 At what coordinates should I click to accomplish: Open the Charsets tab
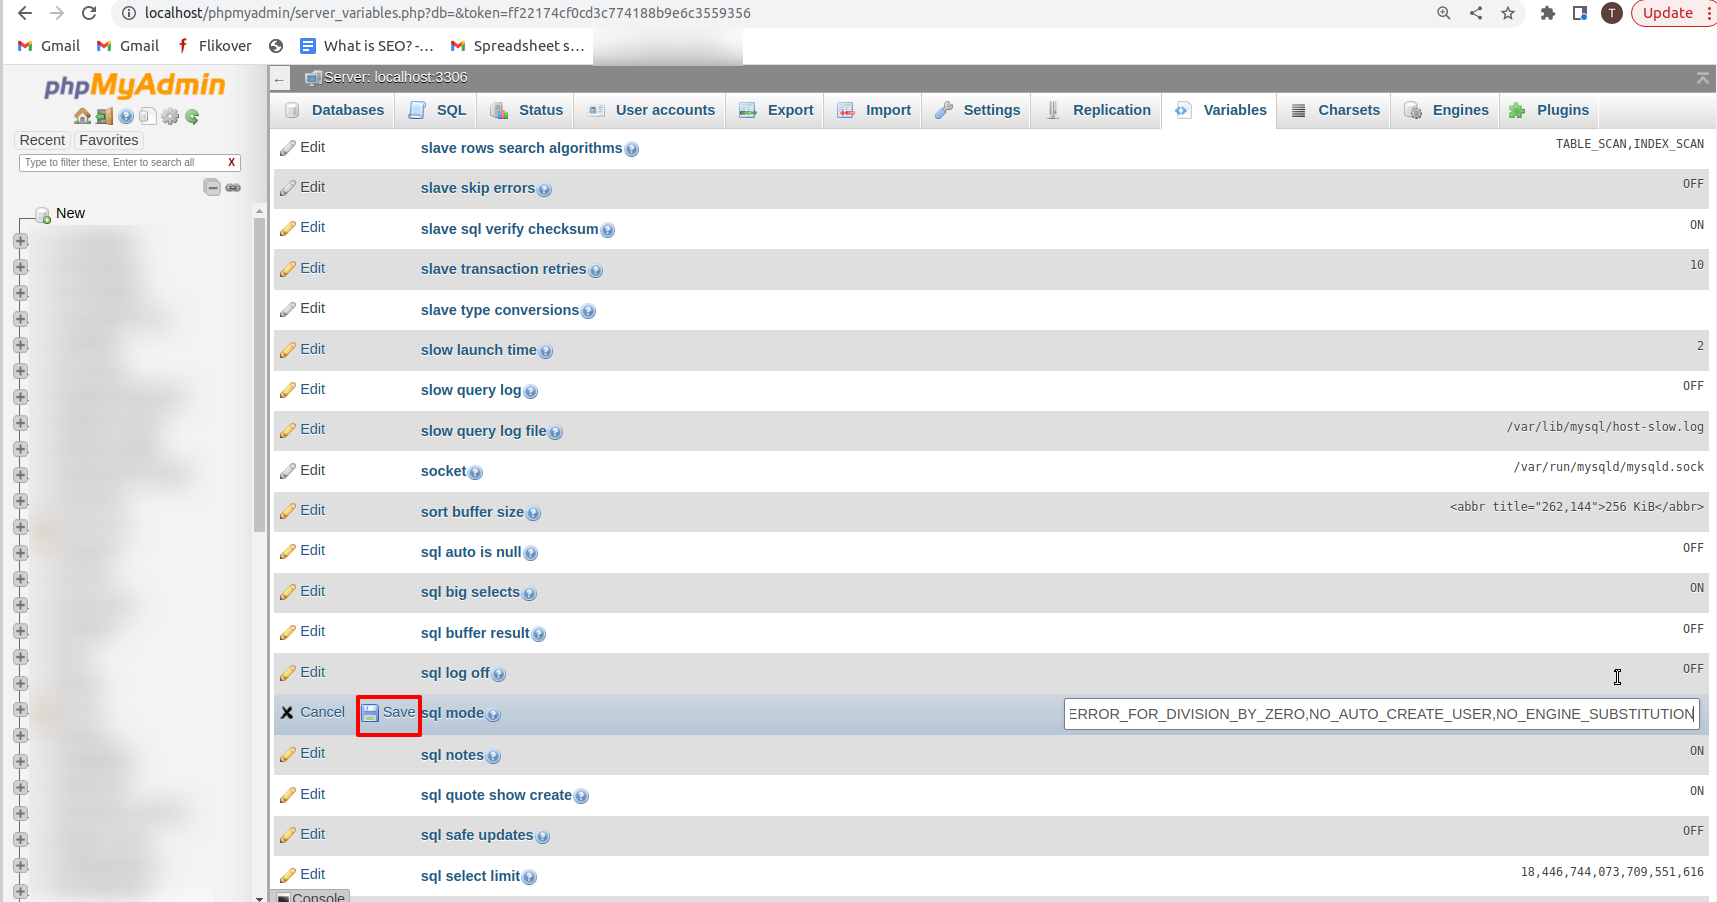tap(1335, 110)
